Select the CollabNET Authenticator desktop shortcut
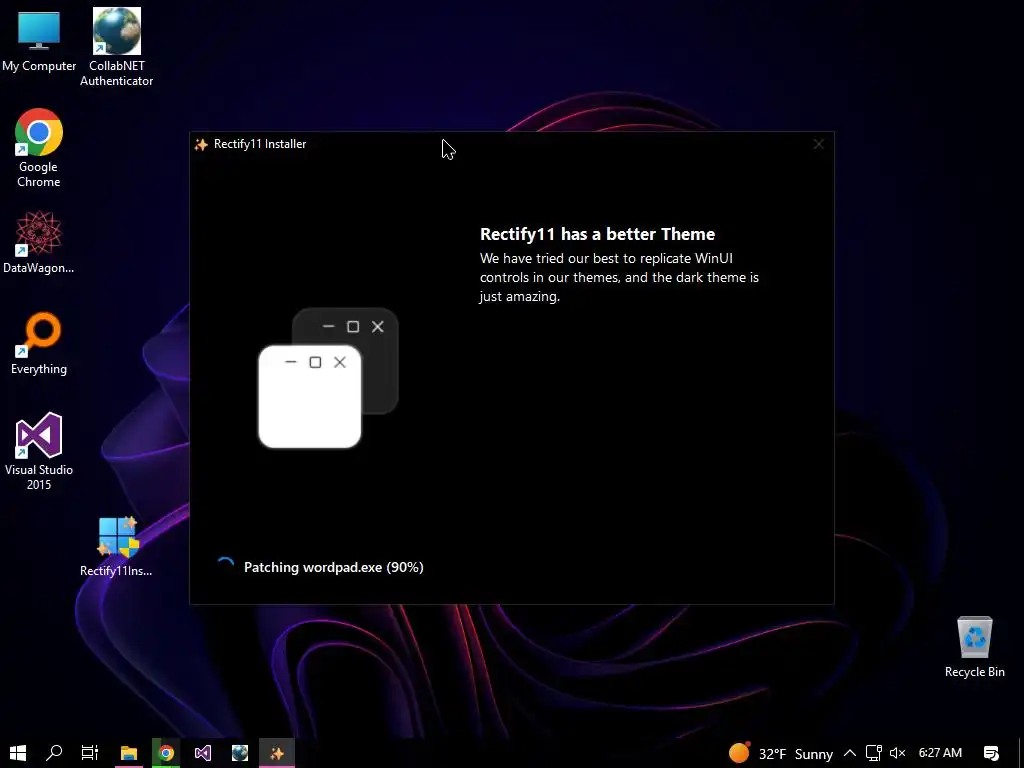This screenshot has height=768, width=1024. pos(116,47)
